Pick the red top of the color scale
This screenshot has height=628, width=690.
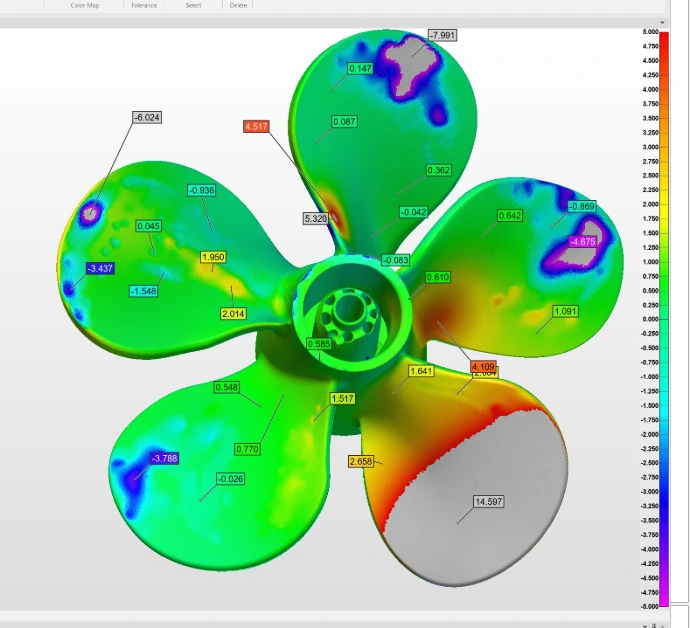pyautogui.click(x=664, y=36)
